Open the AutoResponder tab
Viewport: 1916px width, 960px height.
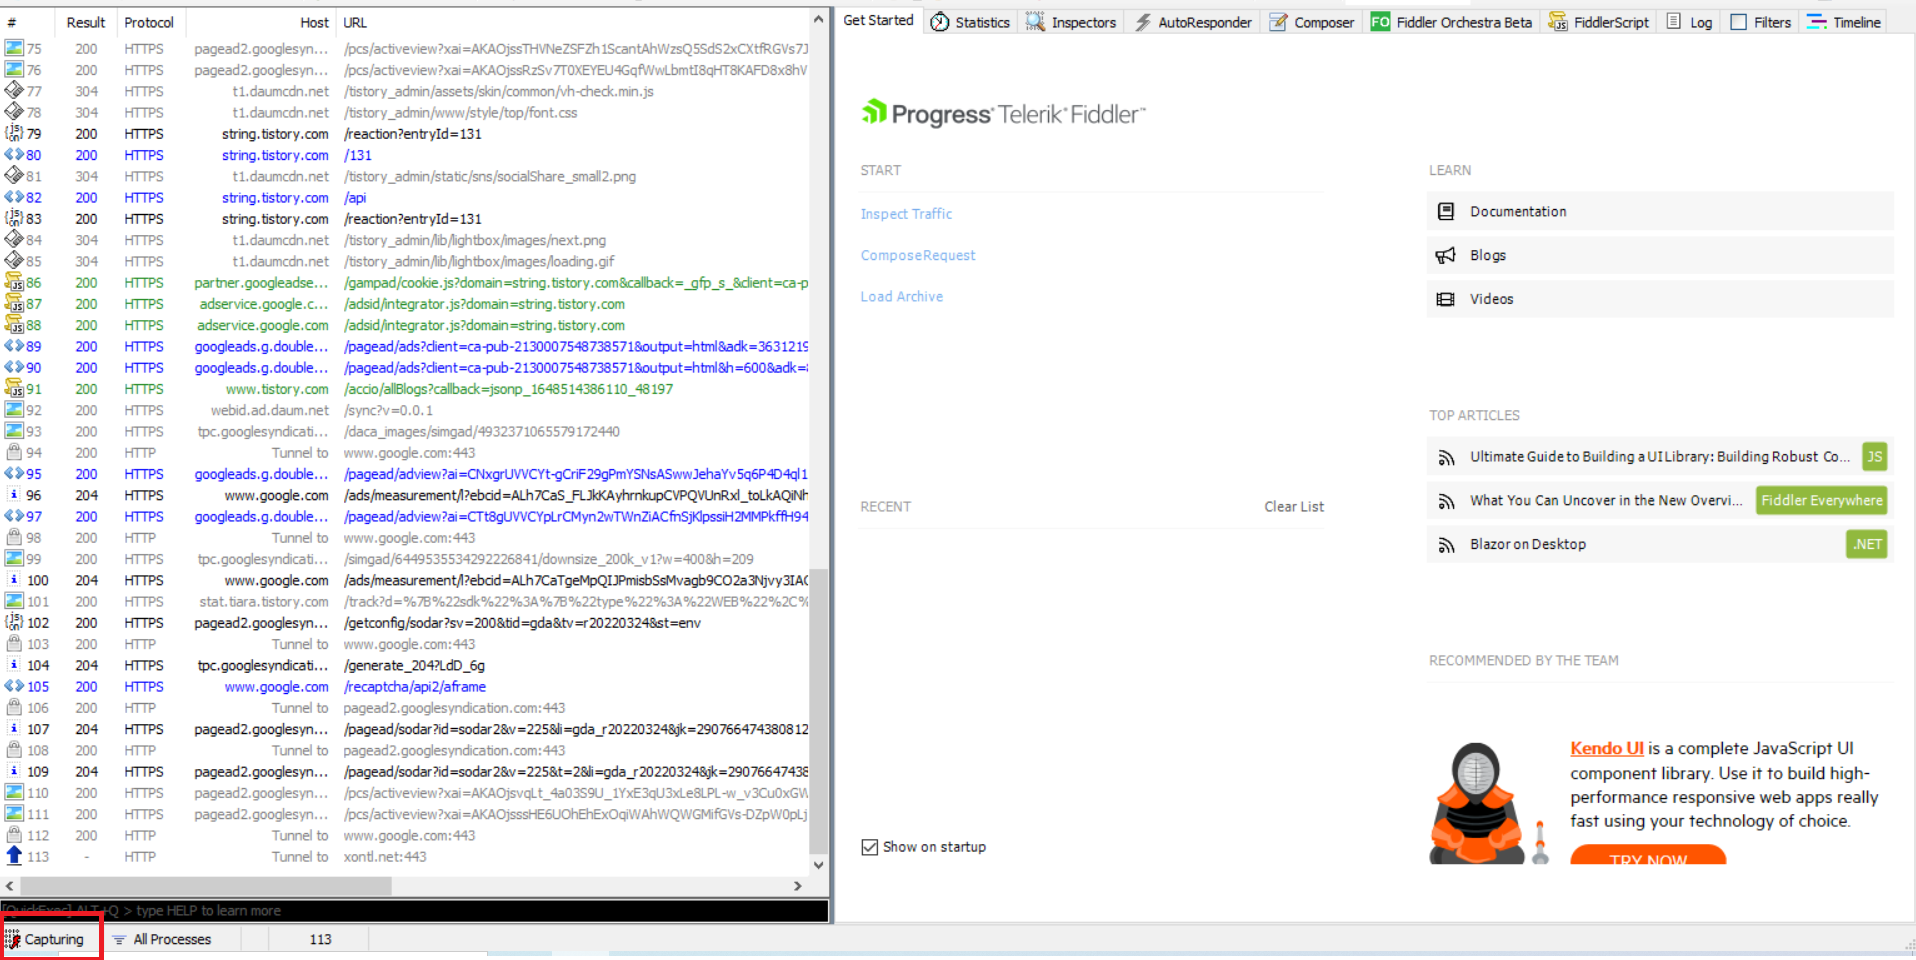coord(1192,22)
